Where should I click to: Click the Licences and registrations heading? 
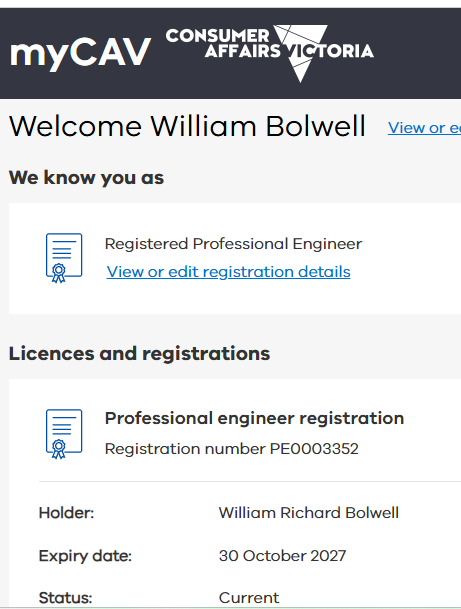tap(139, 354)
